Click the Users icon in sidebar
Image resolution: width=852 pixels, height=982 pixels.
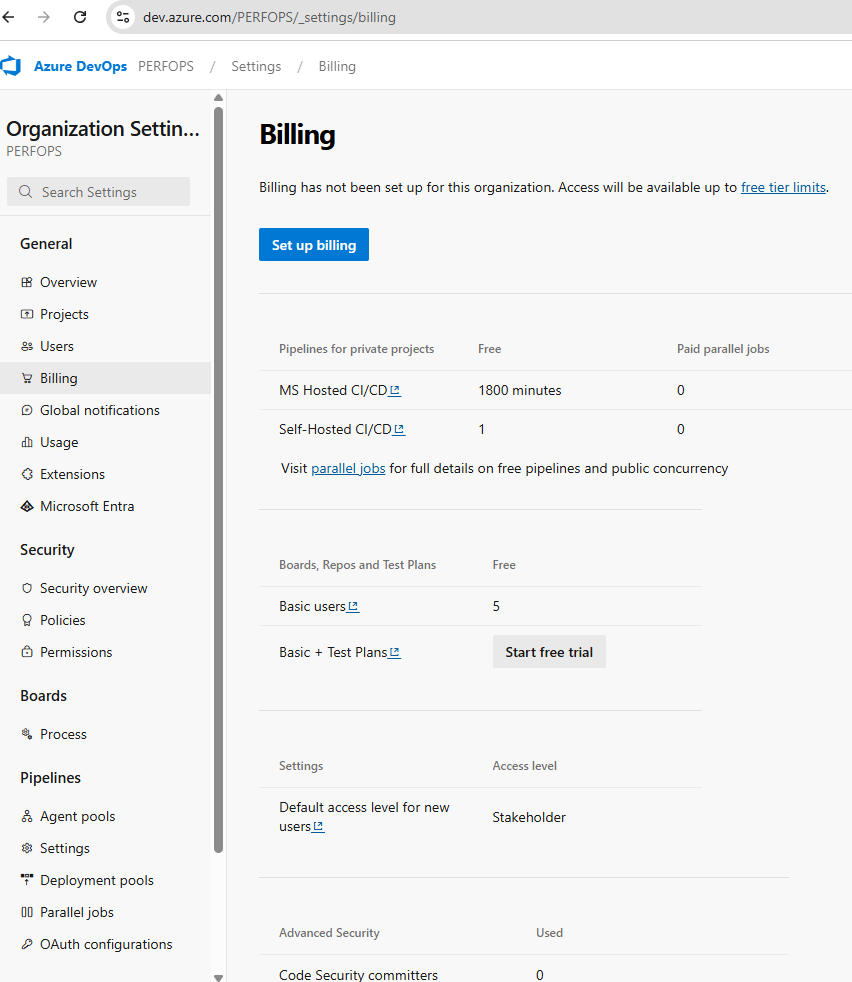pos(26,346)
